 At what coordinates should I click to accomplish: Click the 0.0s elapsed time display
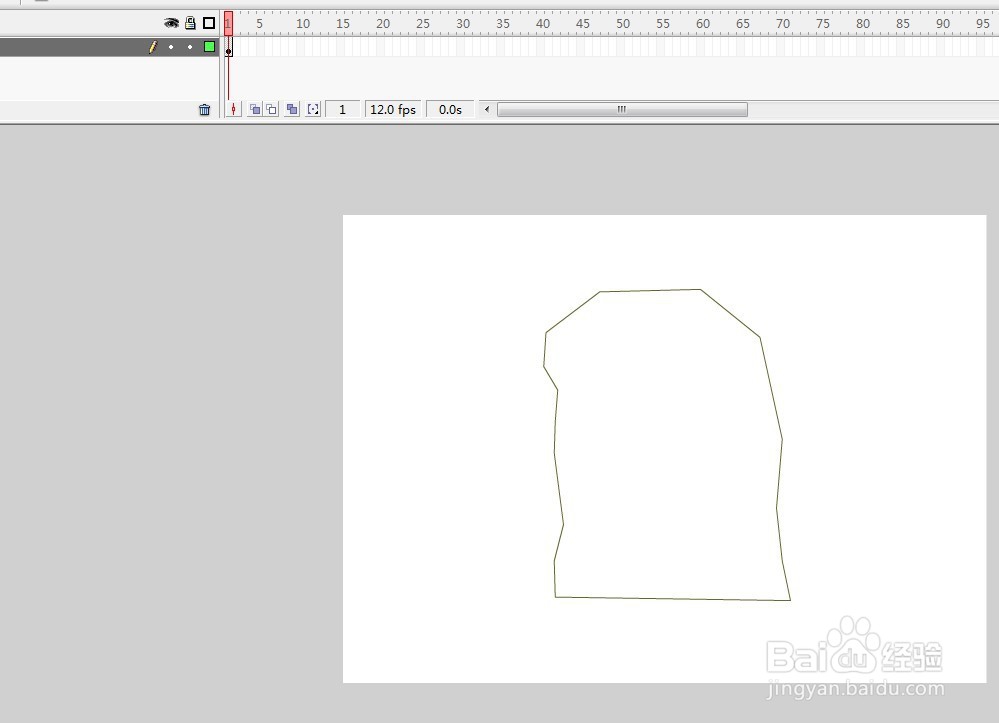[450, 110]
